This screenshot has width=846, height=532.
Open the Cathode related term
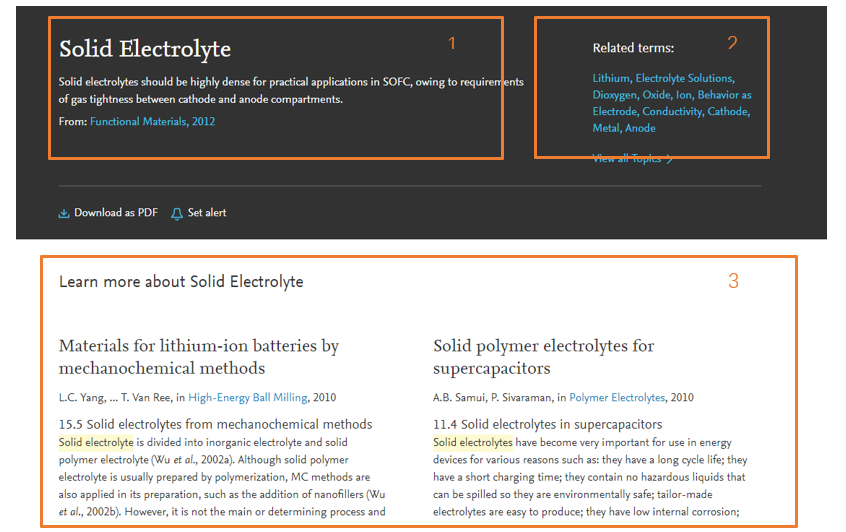click(x=728, y=112)
